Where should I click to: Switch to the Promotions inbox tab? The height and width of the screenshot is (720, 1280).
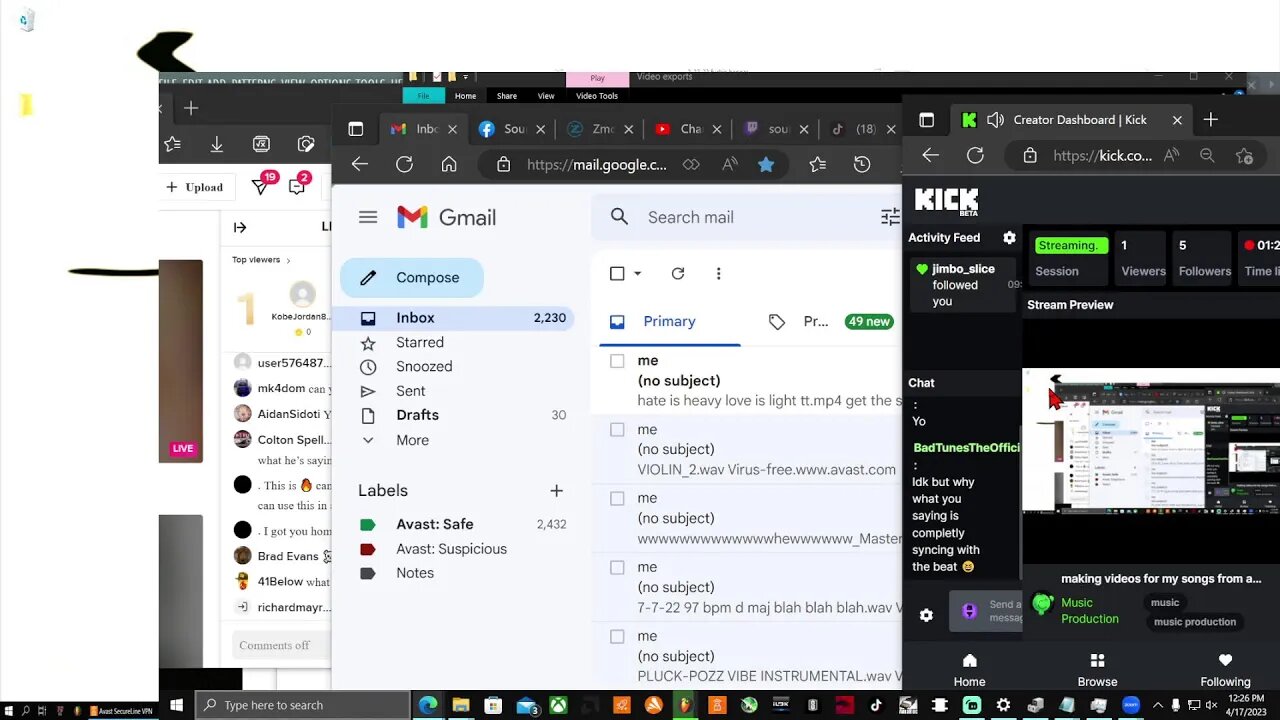click(x=828, y=321)
